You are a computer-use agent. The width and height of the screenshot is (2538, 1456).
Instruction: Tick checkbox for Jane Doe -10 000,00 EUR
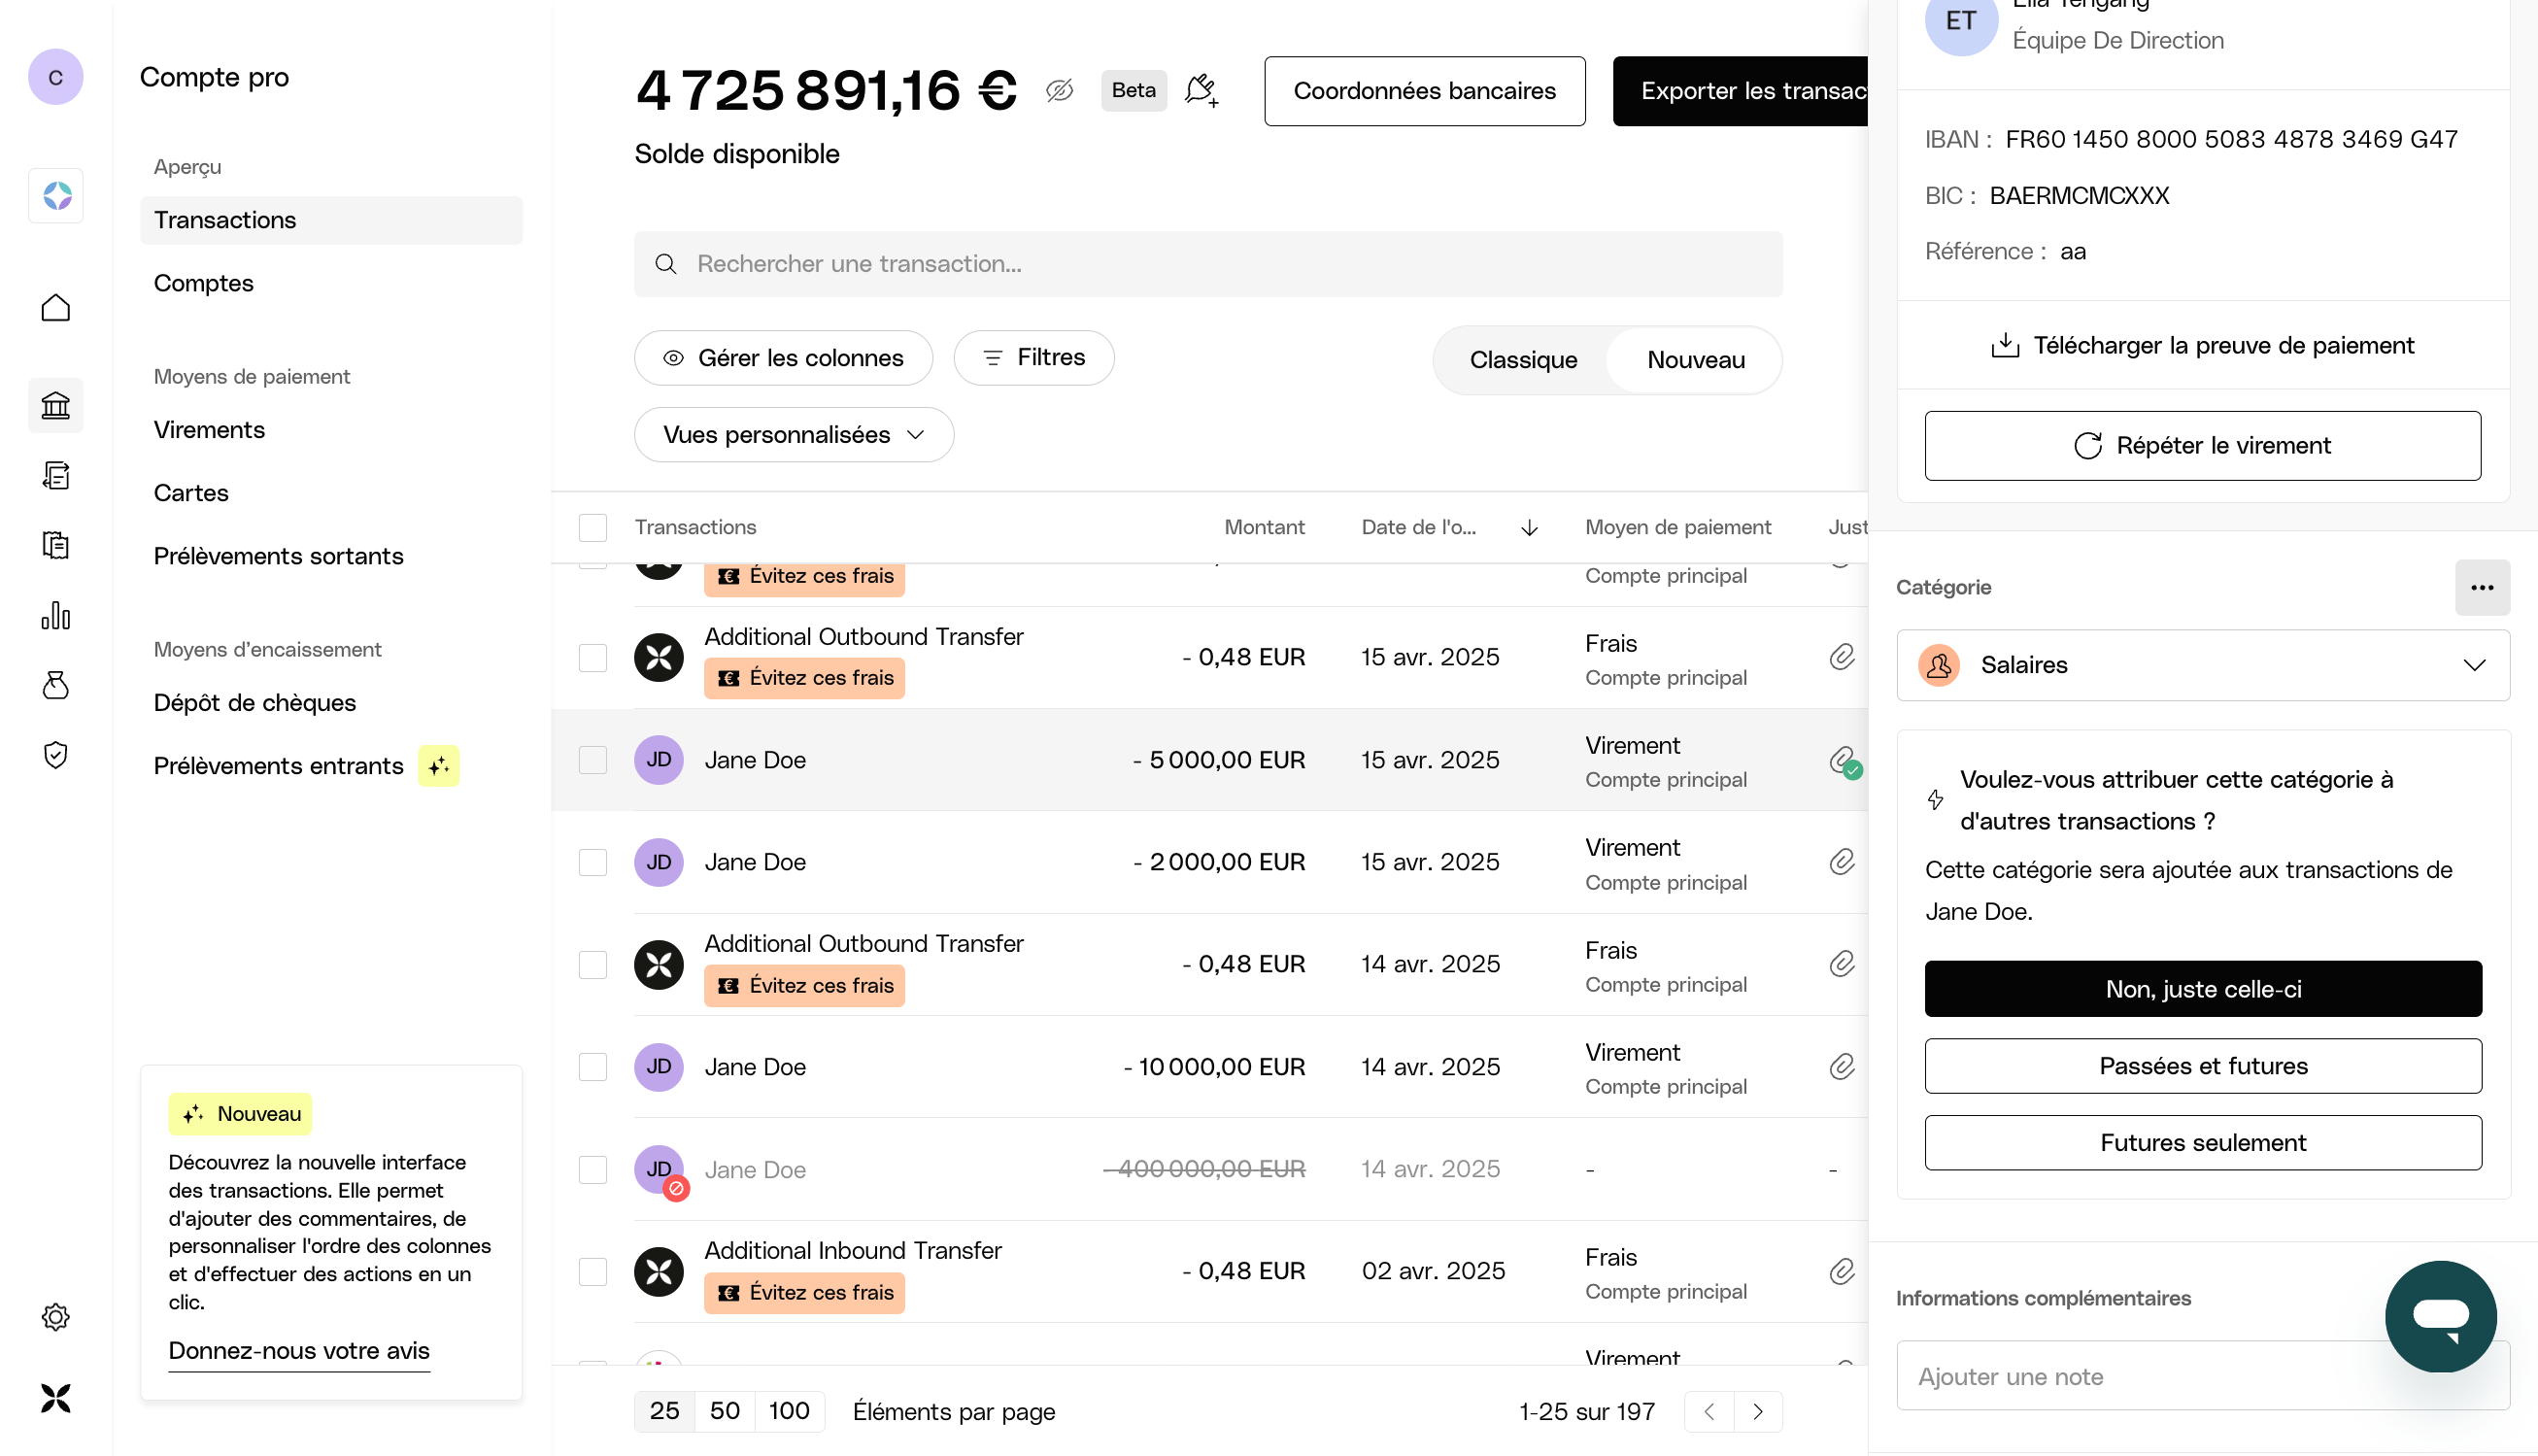click(x=593, y=1066)
